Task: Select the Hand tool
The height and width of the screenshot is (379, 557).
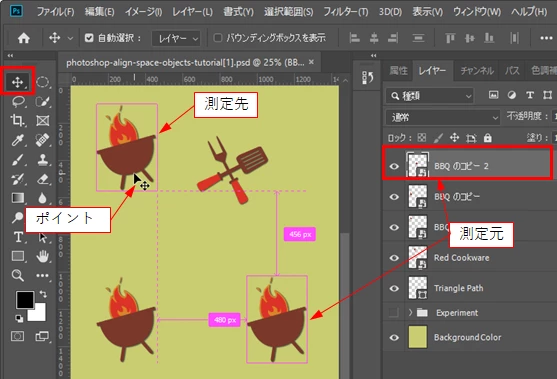Action: click(43, 256)
